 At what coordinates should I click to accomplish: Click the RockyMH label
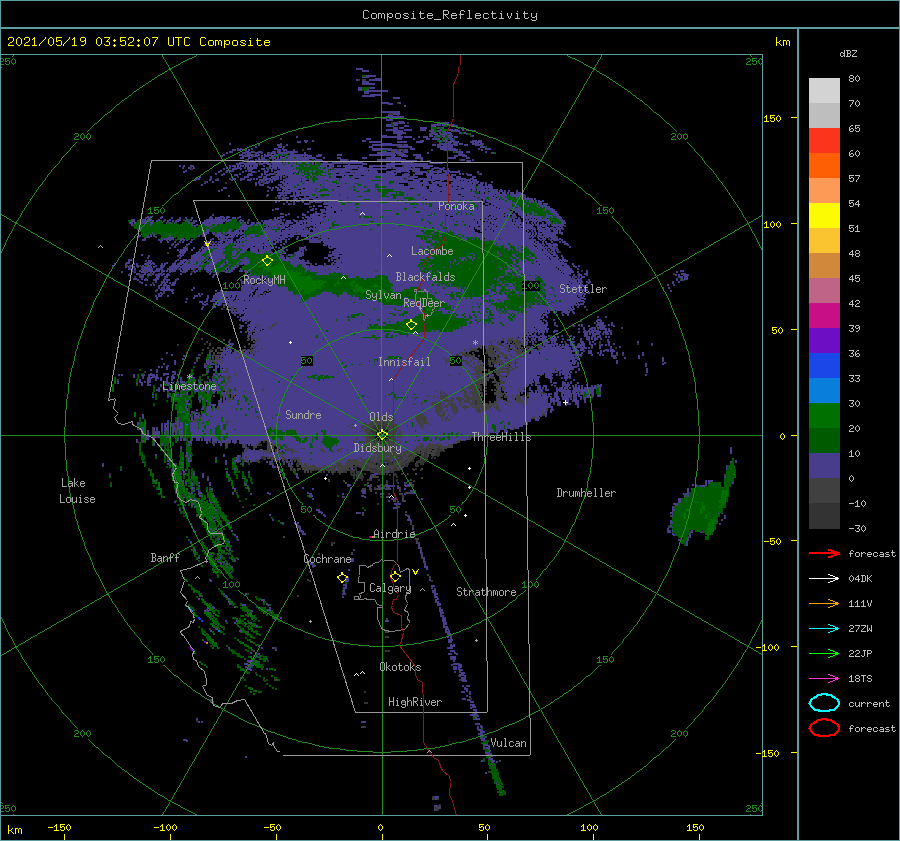[264, 280]
